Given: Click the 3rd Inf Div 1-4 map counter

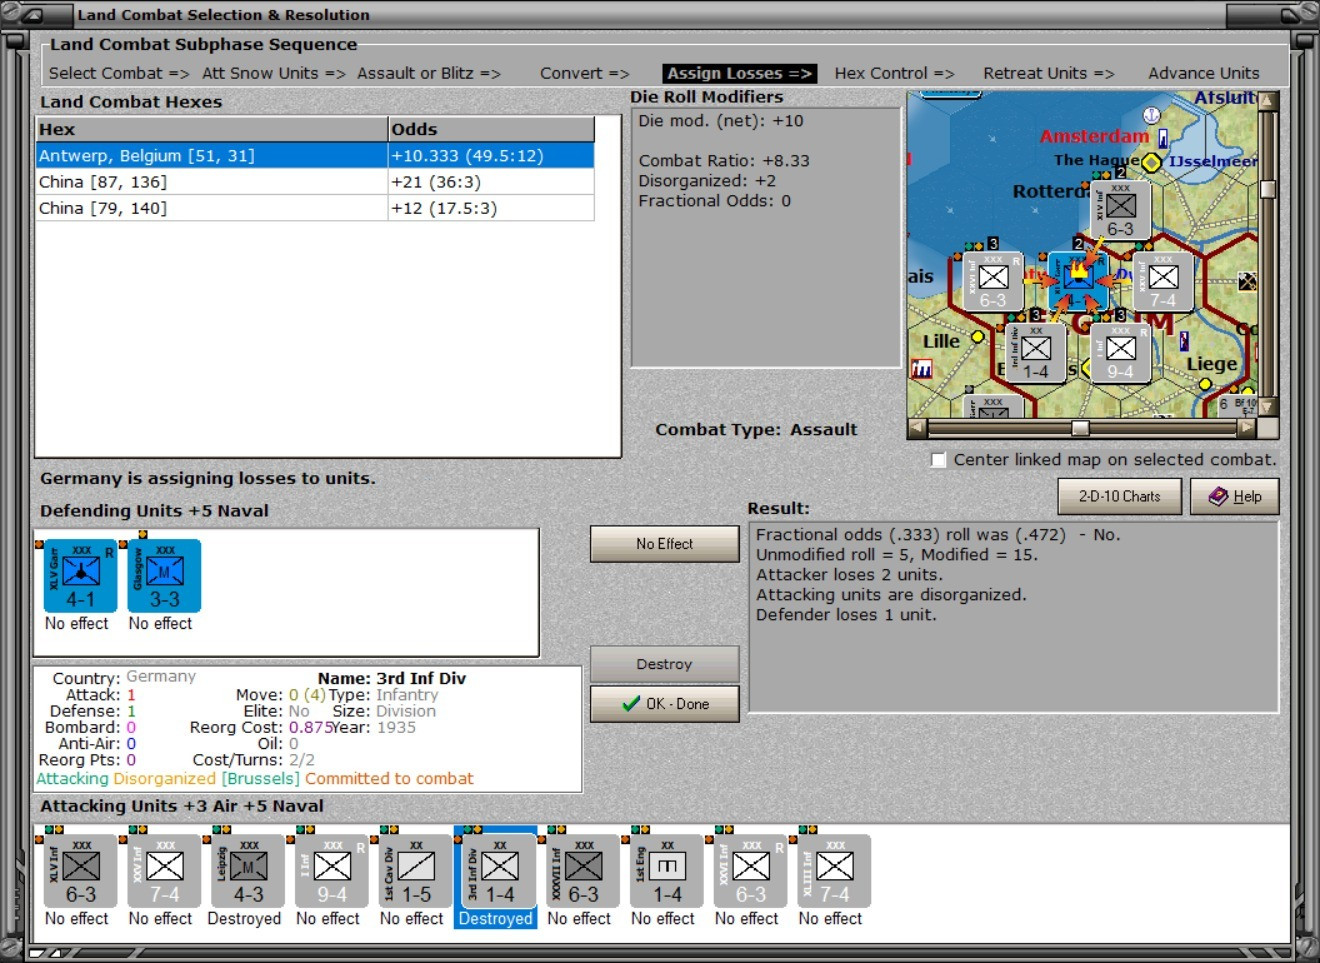Looking at the screenshot, I should [x=1036, y=353].
